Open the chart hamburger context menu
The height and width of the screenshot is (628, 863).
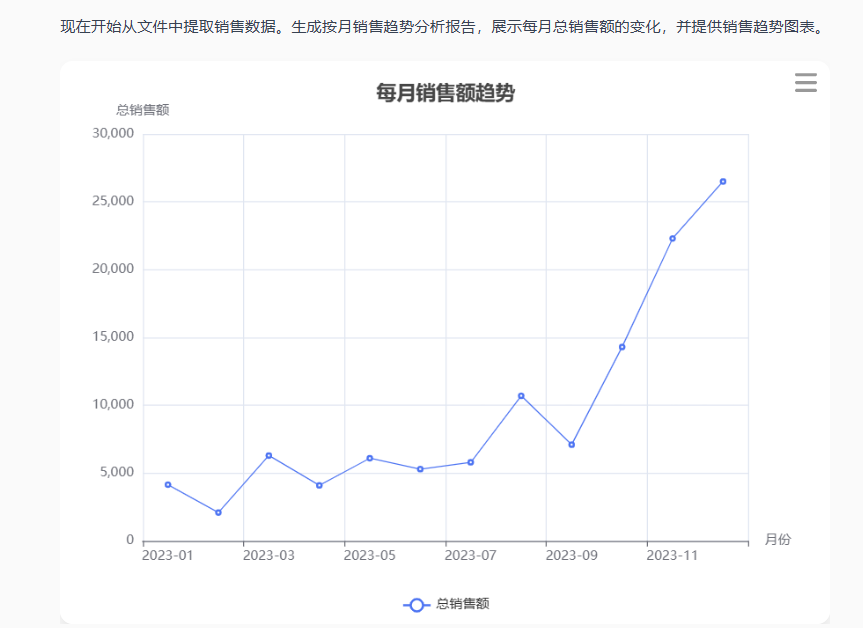click(x=805, y=83)
